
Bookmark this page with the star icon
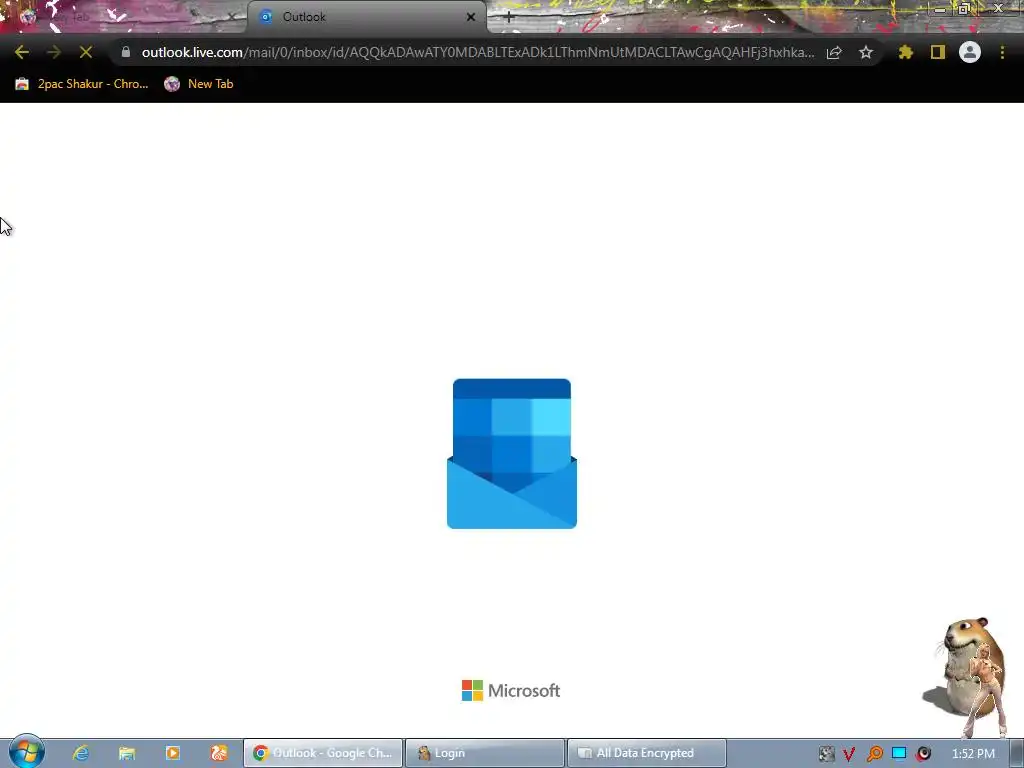tap(866, 52)
